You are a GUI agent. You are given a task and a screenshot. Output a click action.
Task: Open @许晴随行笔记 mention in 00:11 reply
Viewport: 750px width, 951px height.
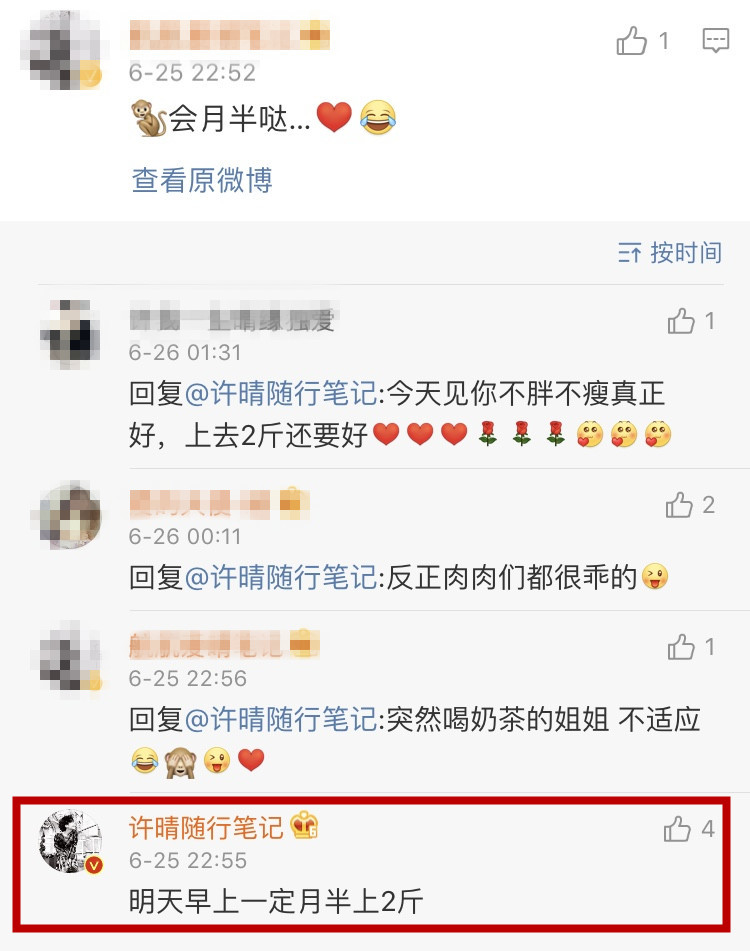tap(281, 577)
